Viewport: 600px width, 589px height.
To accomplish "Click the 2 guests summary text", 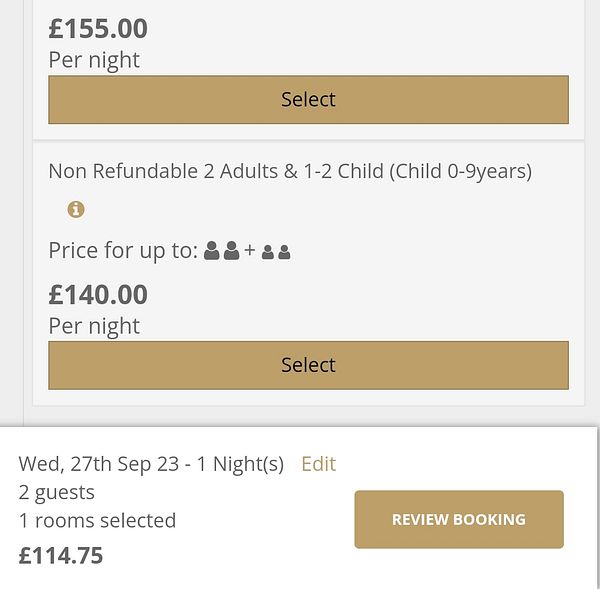I will point(57,492).
